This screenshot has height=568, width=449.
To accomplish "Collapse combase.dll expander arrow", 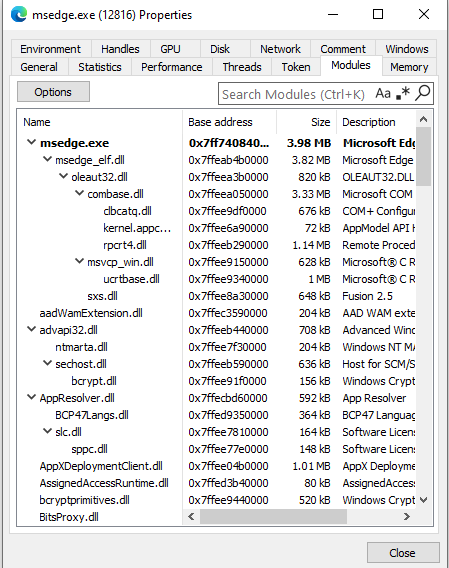I will point(79,193).
